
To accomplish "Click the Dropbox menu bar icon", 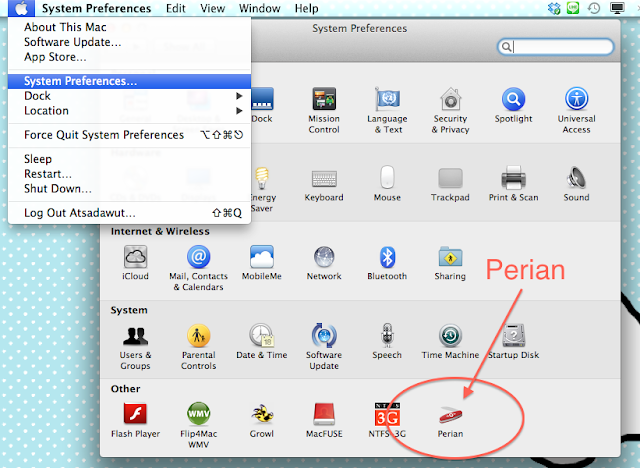I will [554, 8].
